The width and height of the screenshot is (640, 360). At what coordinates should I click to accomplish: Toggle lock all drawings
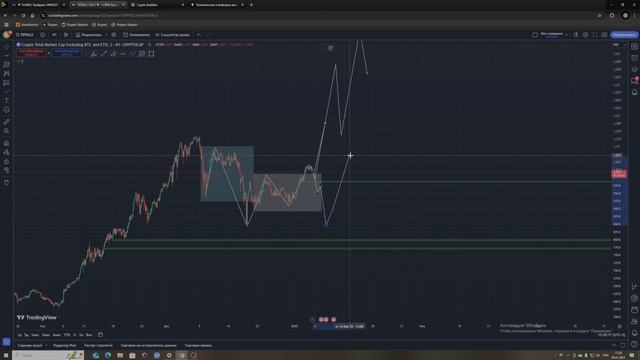click(x=7, y=162)
